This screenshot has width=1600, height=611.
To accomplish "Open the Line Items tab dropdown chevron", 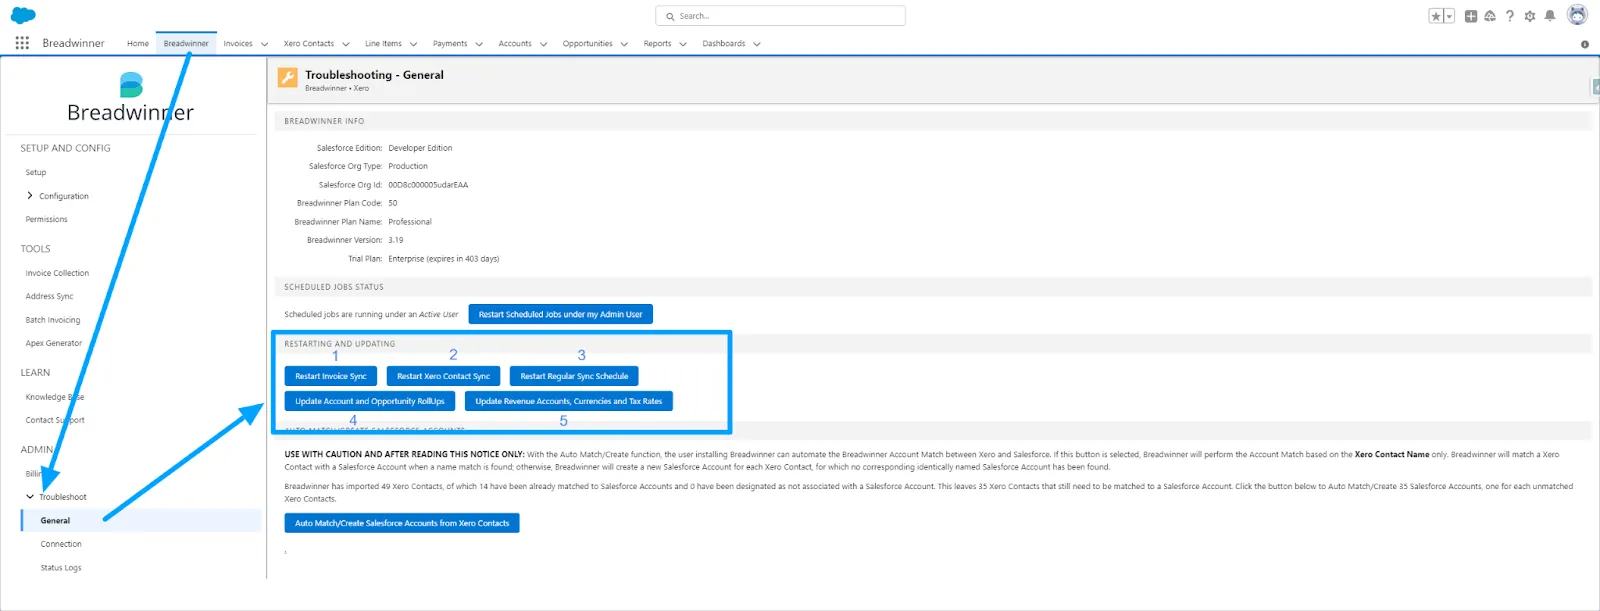I will [x=413, y=44].
